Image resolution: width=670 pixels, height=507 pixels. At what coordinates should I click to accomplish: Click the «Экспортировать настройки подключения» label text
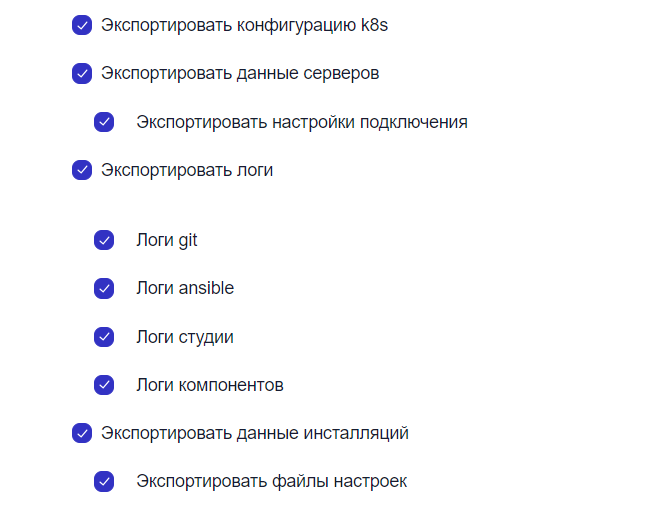click(x=302, y=122)
